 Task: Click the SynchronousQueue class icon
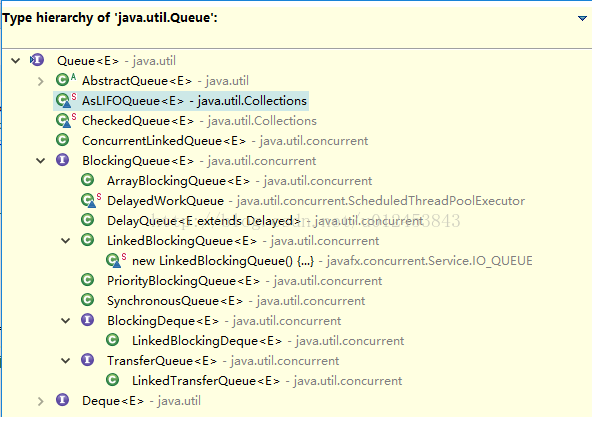coord(87,300)
